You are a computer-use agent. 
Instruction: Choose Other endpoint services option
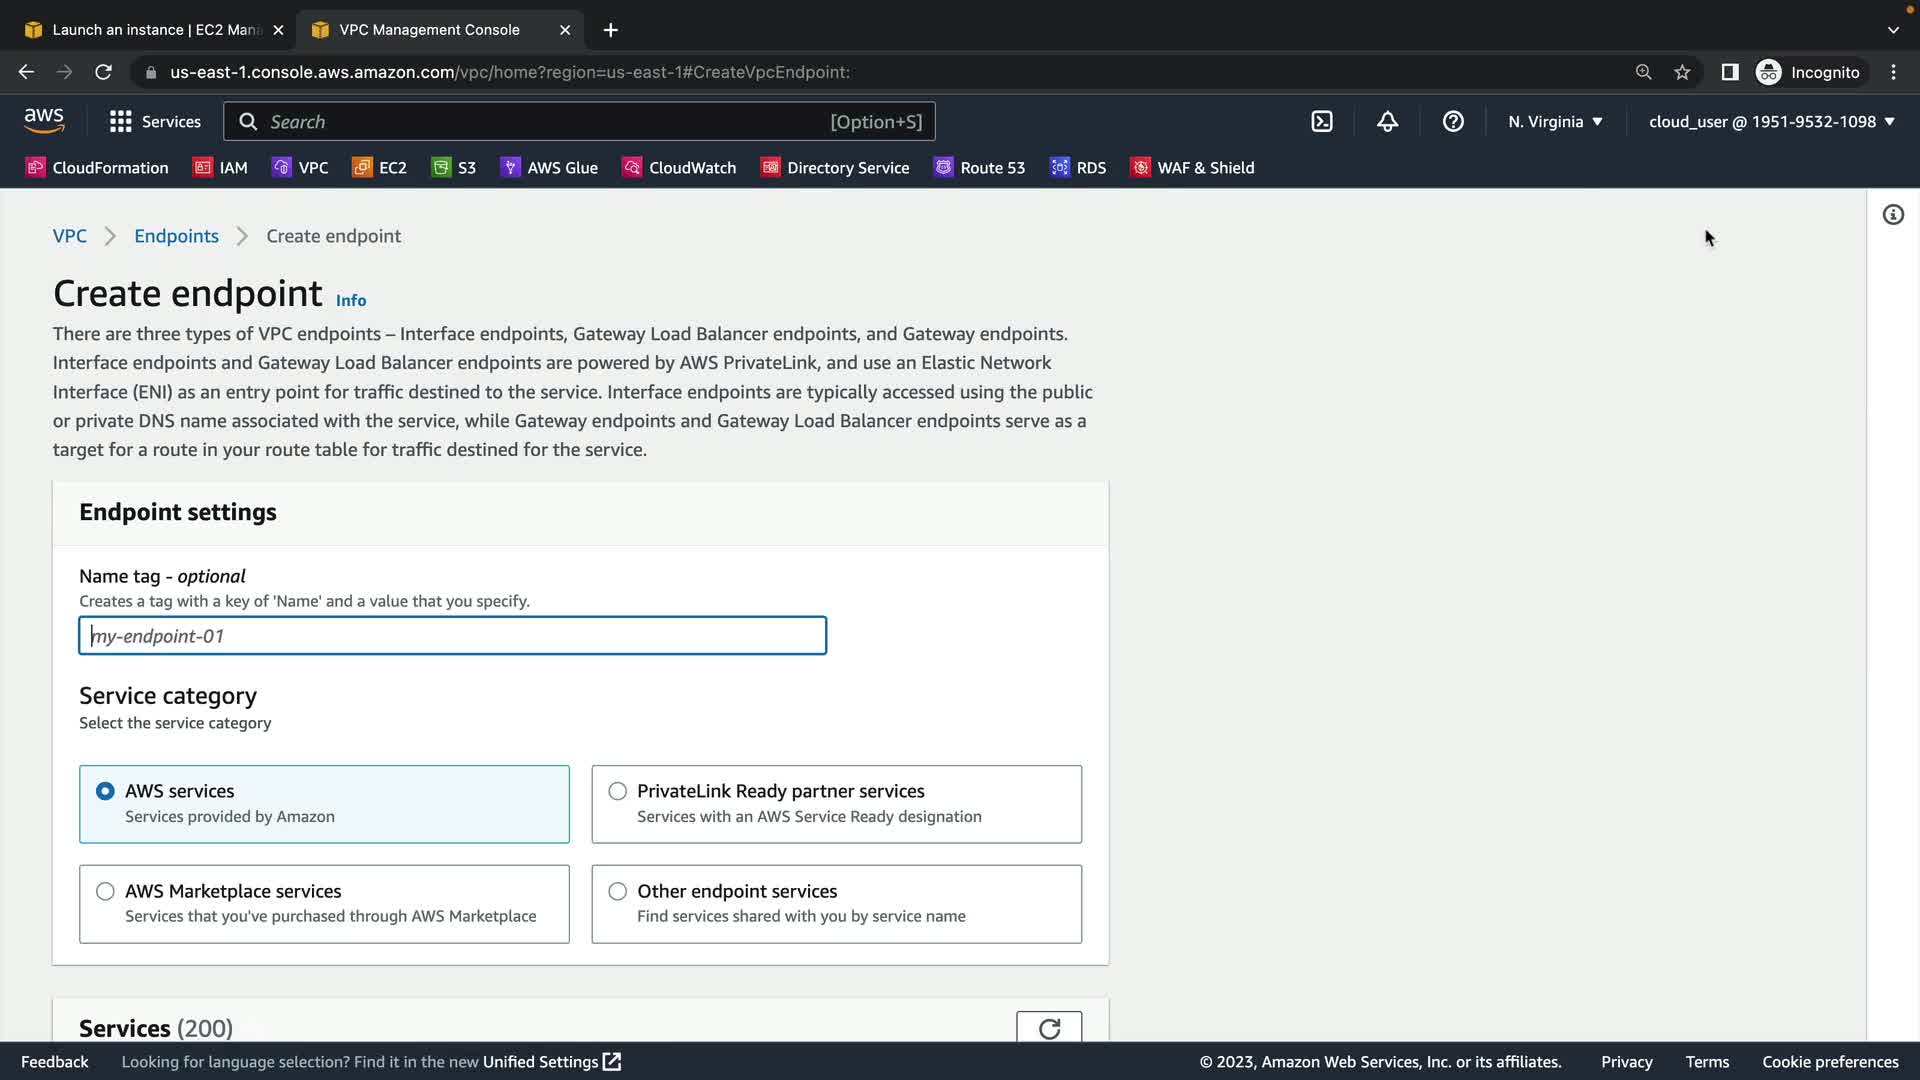pos(618,891)
